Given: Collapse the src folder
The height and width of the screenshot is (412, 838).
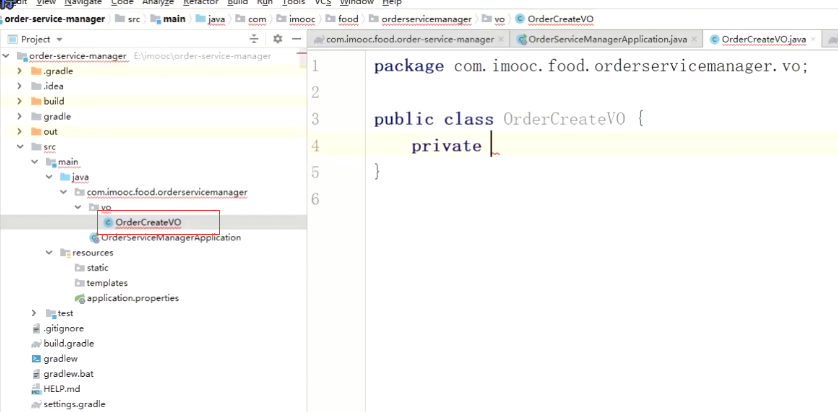Looking at the screenshot, I should [20, 146].
